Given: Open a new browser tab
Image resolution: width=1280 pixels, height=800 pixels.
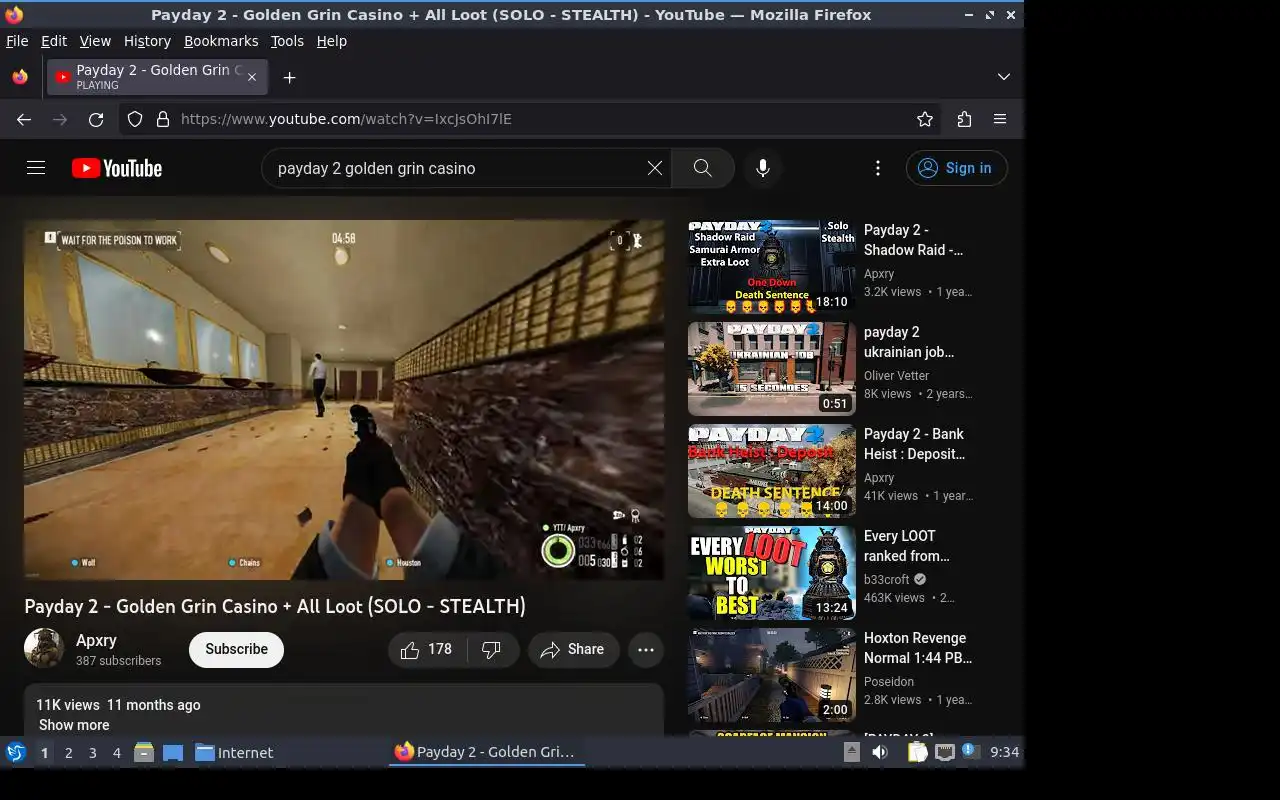Looking at the screenshot, I should click(289, 77).
